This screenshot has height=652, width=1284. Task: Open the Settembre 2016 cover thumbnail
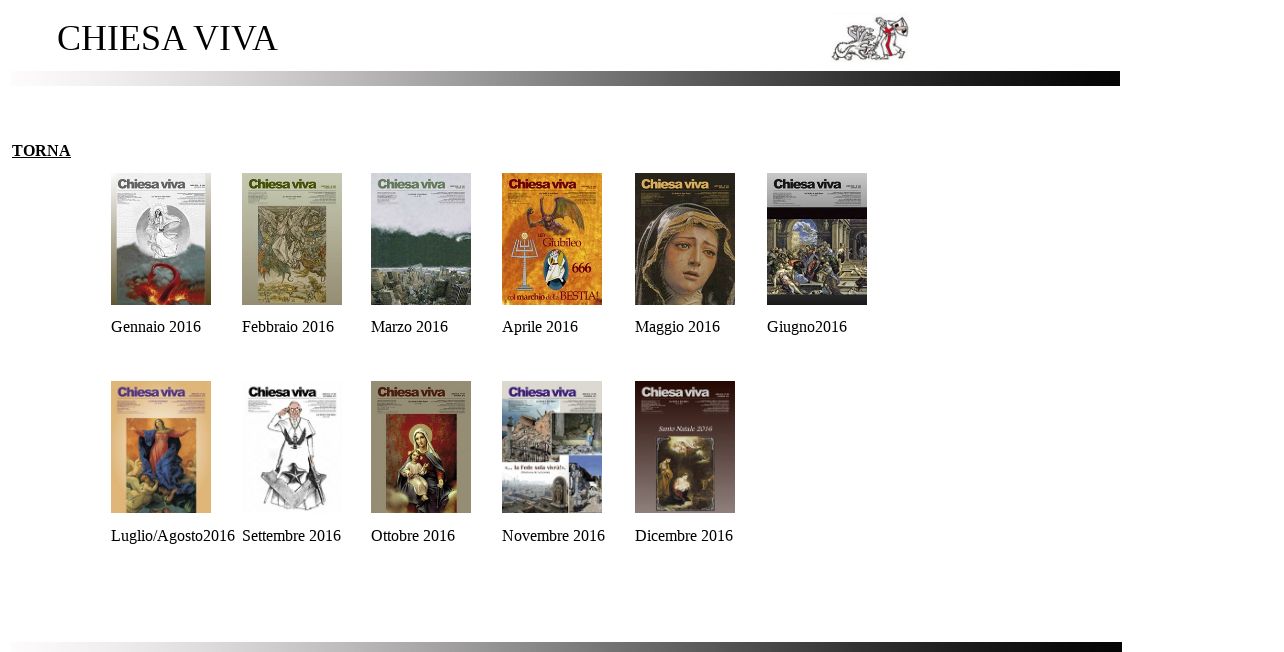point(292,447)
